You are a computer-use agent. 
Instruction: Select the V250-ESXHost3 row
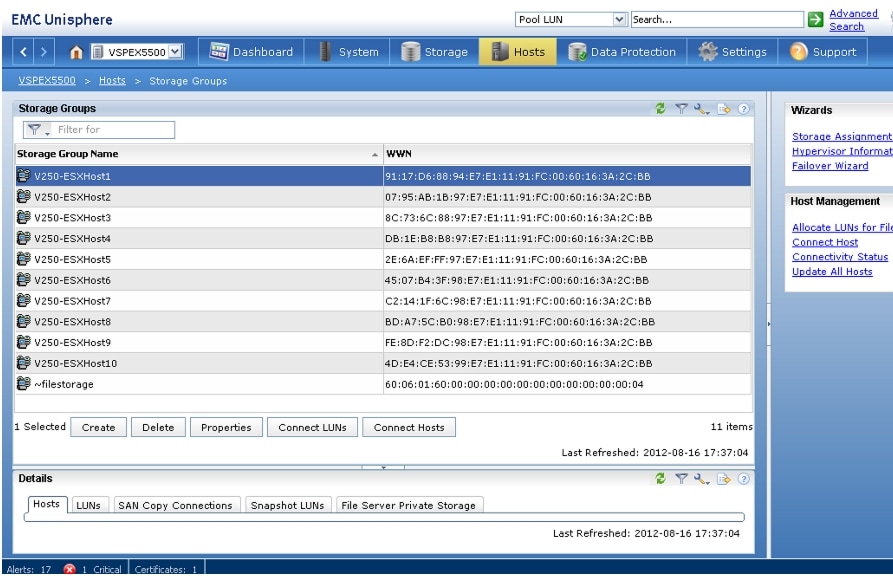(383, 218)
